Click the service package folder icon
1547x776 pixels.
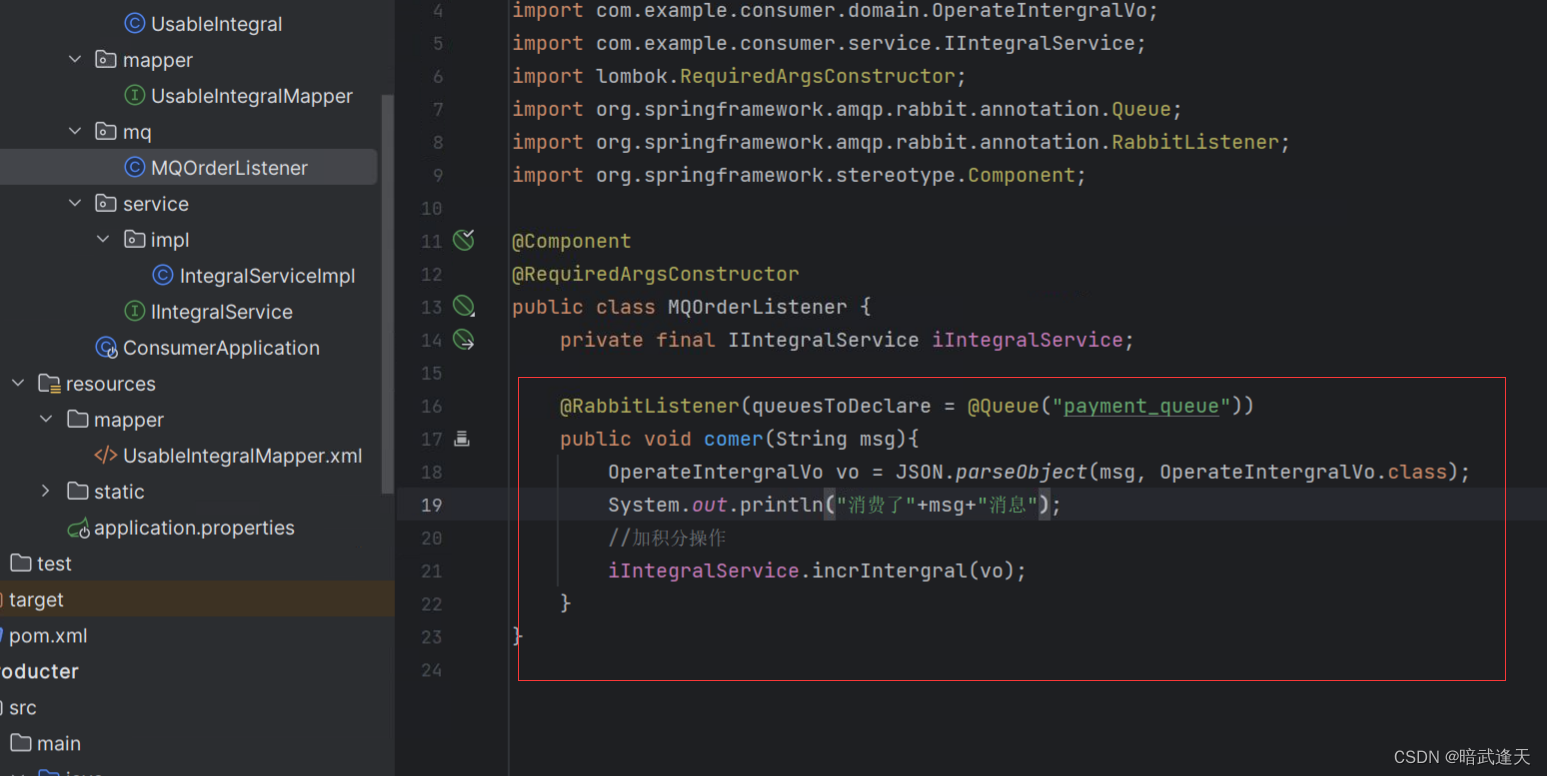tap(105, 204)
